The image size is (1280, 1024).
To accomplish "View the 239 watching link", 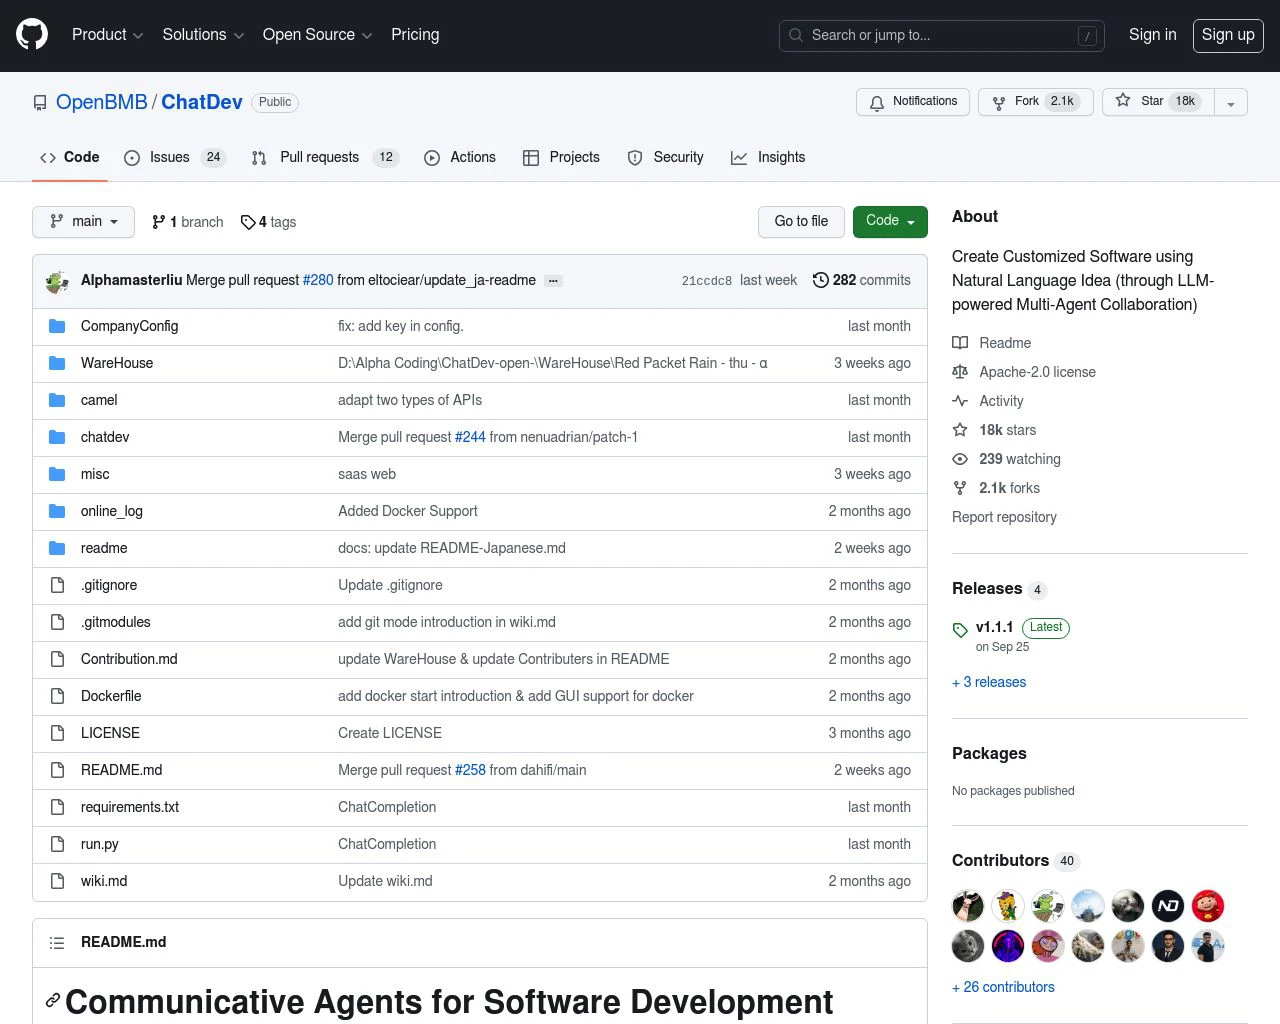I will pyautogui.click(x=1006, y=459).
